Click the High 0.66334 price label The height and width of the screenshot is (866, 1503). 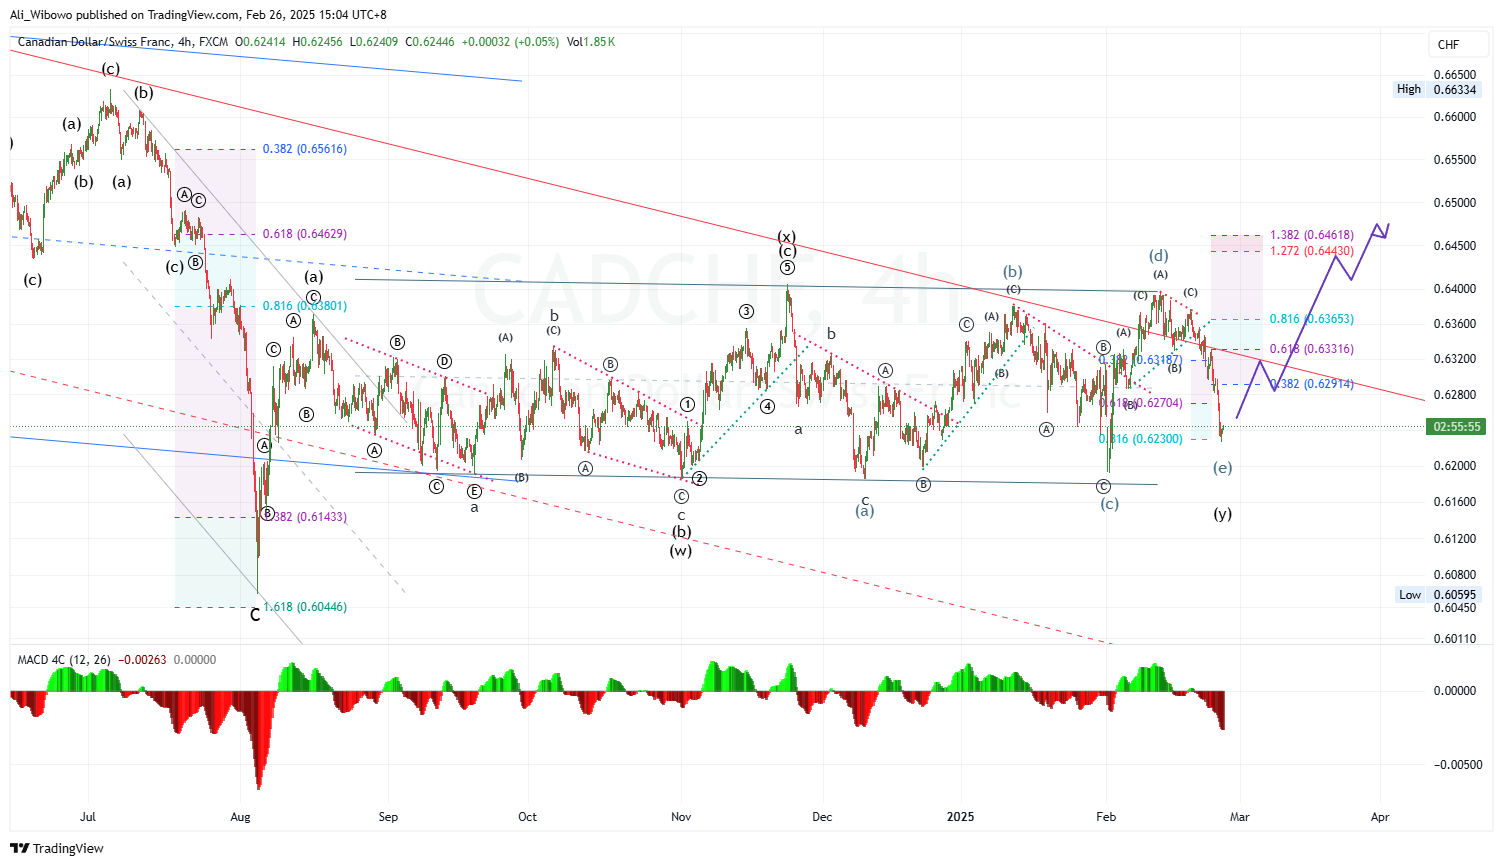click(1436, 89)
